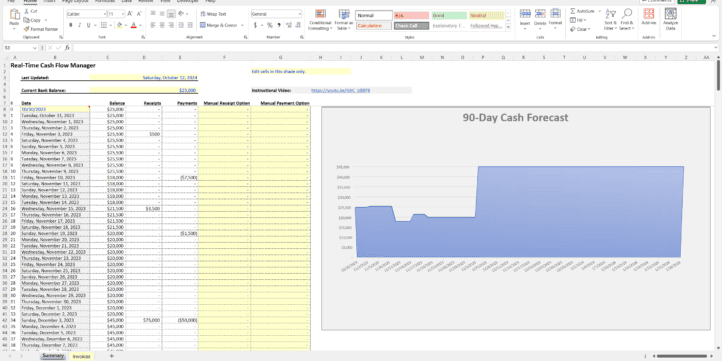Screen dimensions: 722x361
Task: Click Merge & Center
Action: point(219,25)
